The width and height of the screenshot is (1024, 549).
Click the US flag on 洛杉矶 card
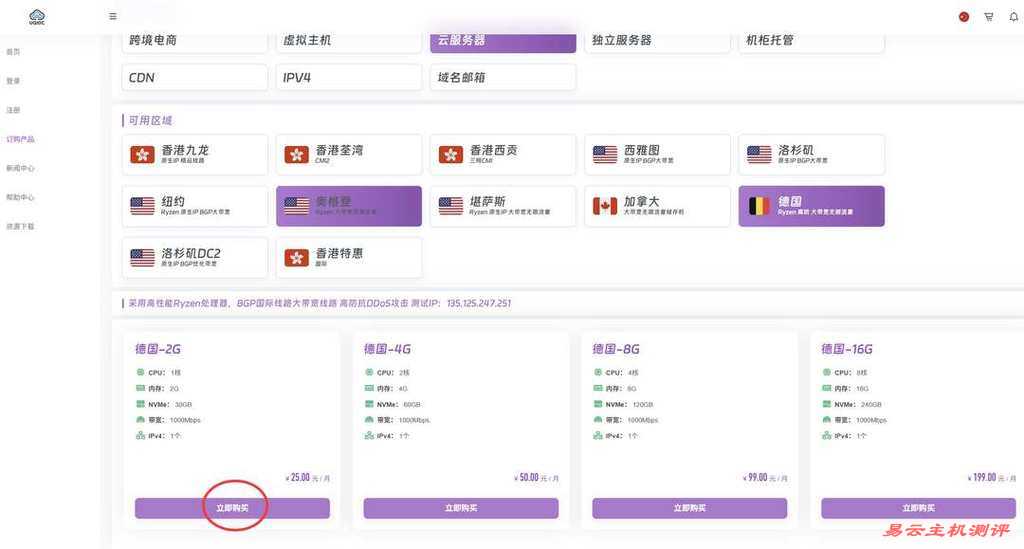(x=759, y=155)
